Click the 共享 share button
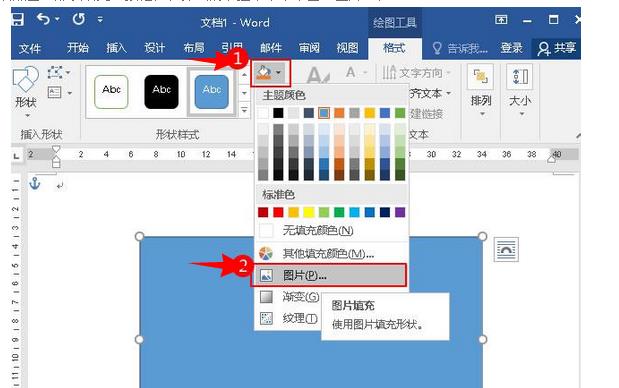Viewport: 619px width, 388px height. [556, 48]
